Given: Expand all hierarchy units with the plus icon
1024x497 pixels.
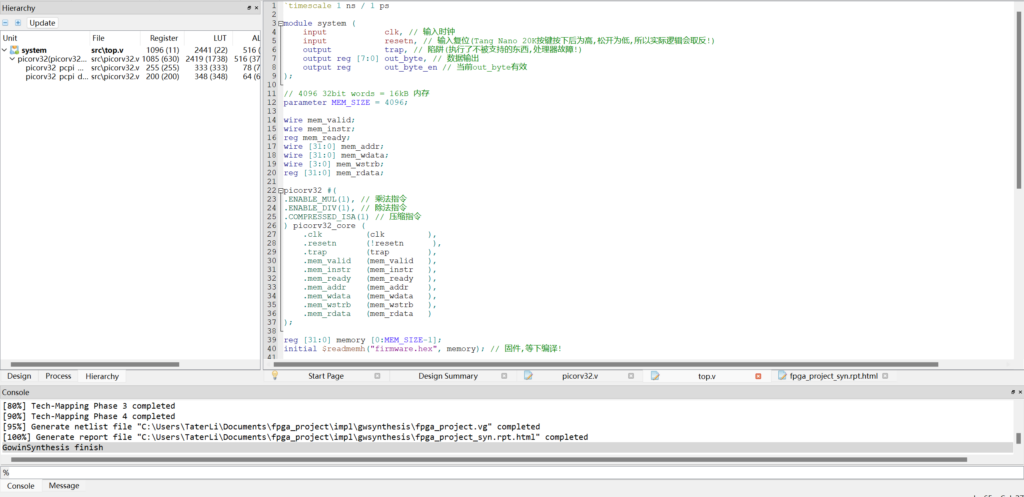Looking at the screenshot, I should point(18,23).
